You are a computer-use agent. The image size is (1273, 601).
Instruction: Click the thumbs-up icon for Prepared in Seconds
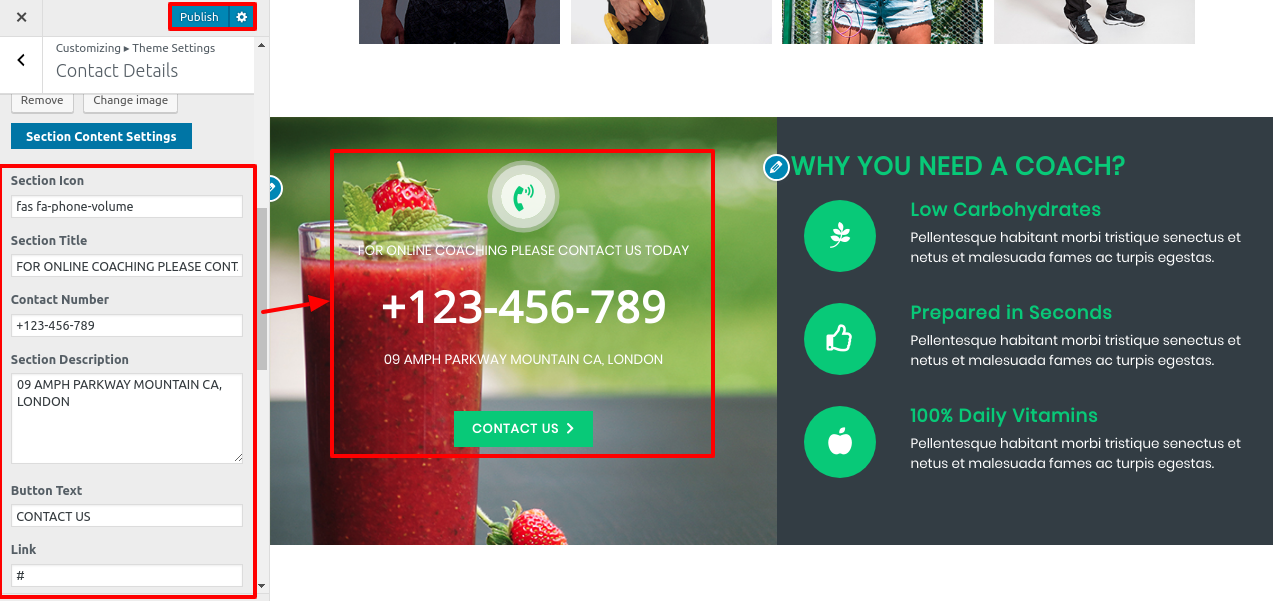tap(840, 339)
